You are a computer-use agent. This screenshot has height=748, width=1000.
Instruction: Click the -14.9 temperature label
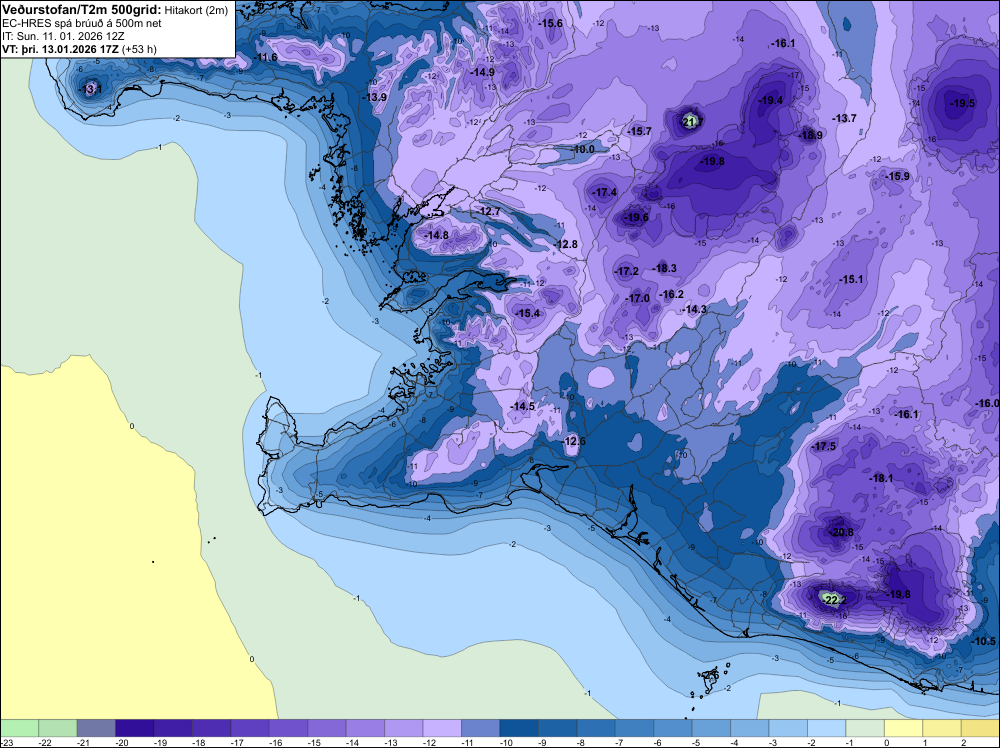click(x=483, y=73)
